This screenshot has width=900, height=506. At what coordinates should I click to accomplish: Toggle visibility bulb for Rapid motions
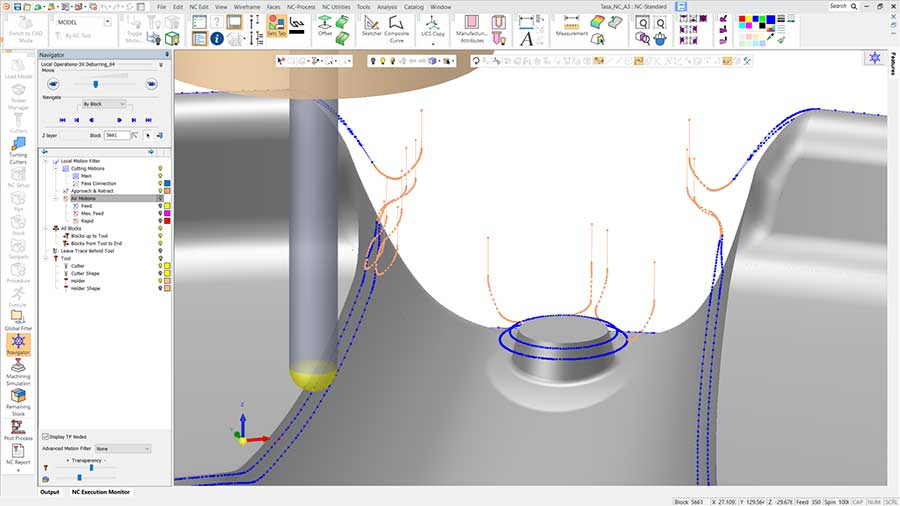point(160,220)
